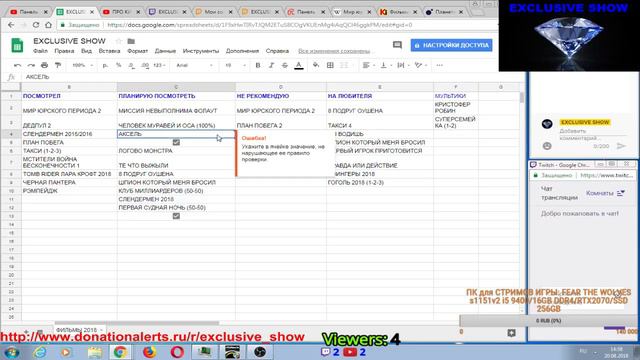Print the spreadsheet via printer icon

coord(44,65)
